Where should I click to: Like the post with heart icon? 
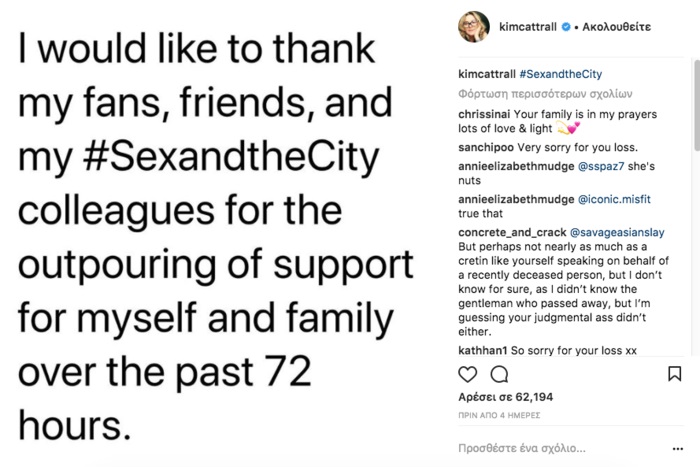pyautogui.click(x=468, y=374)
